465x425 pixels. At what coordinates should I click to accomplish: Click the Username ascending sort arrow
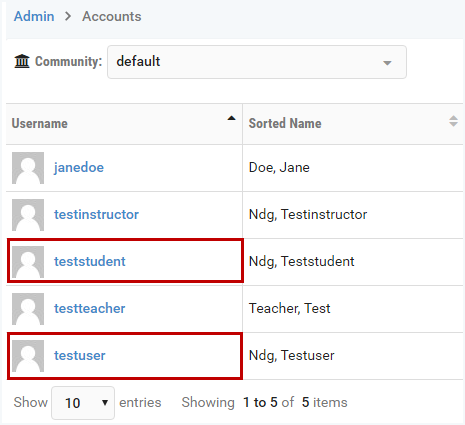(x=231, y=118)
